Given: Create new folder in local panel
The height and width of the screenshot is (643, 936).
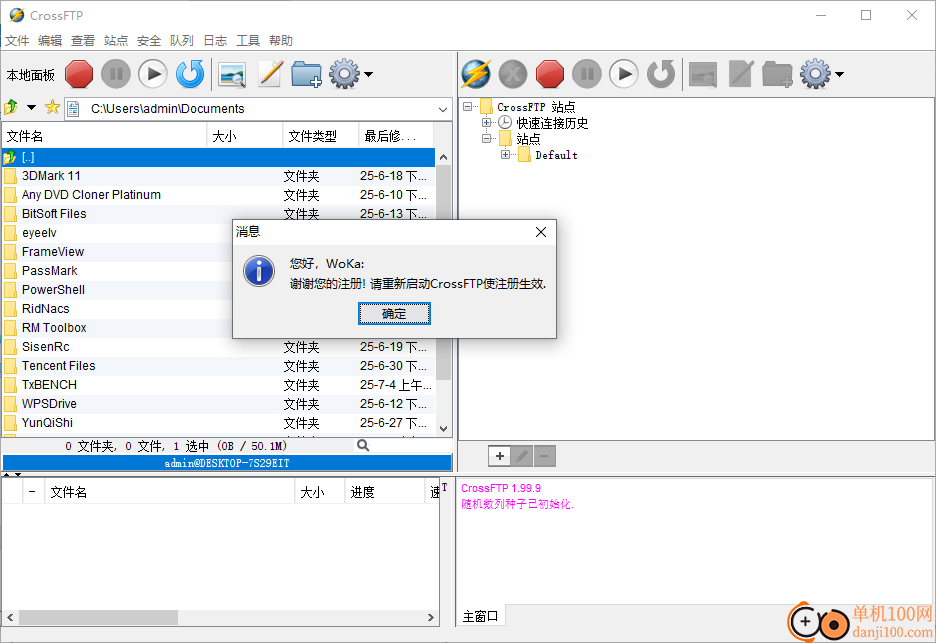Looking at the screenshot, I should (x=306, y=75).
